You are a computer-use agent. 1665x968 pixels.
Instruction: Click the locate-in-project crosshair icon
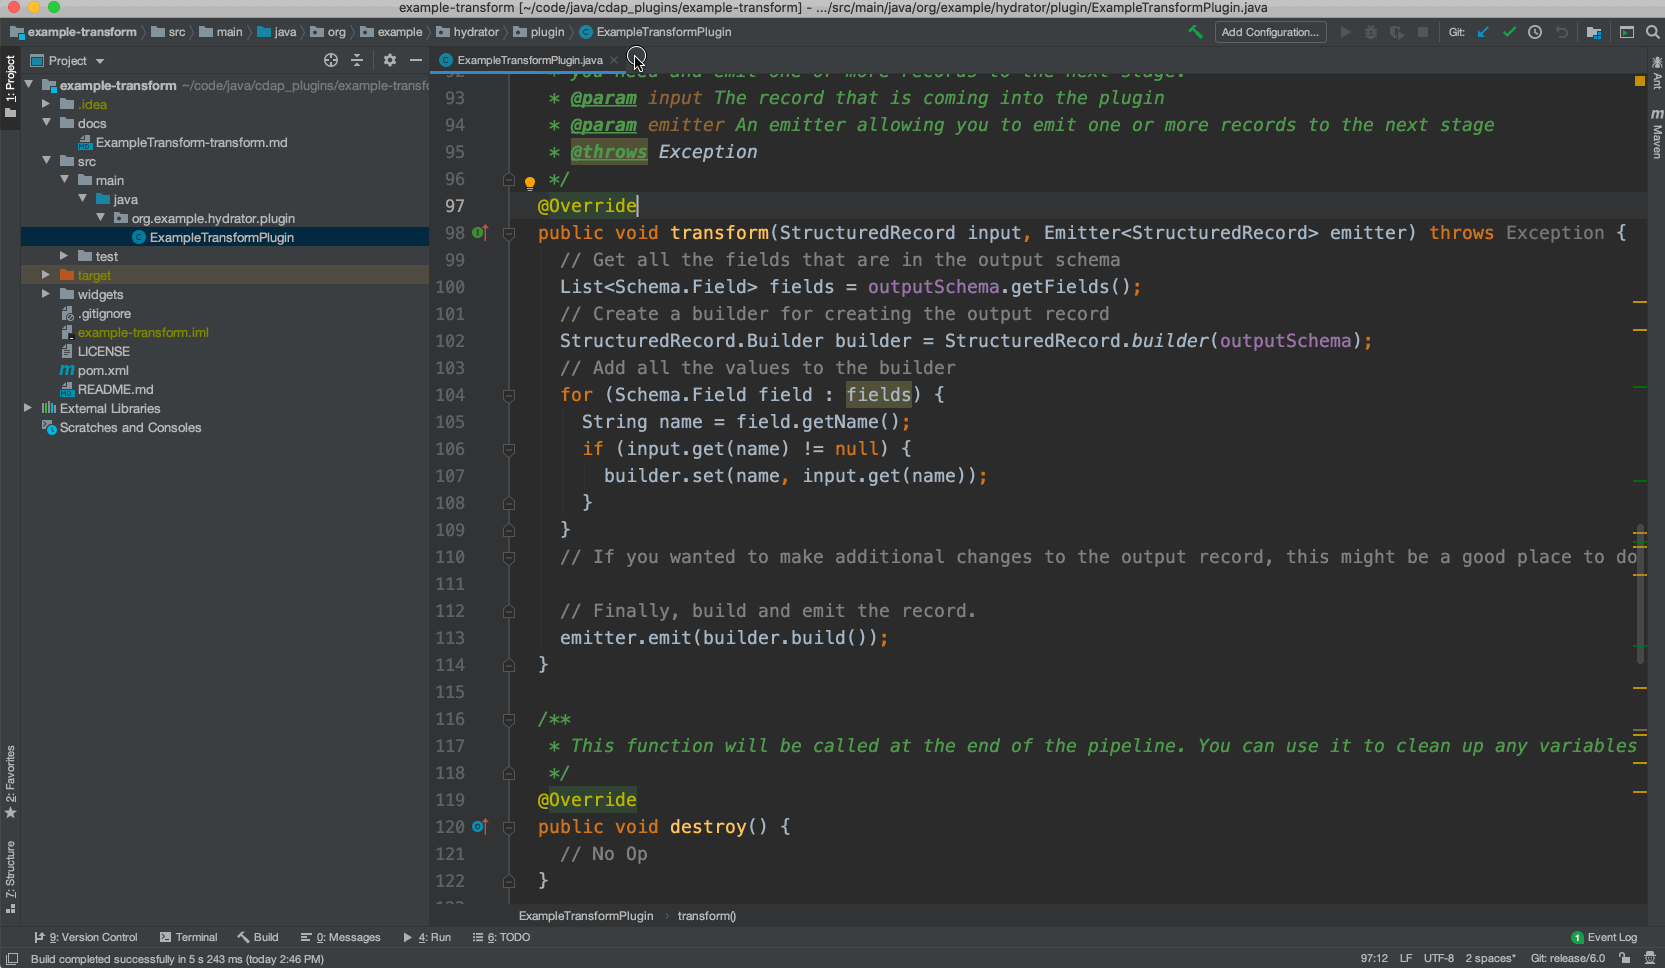[x=331, y=60]
